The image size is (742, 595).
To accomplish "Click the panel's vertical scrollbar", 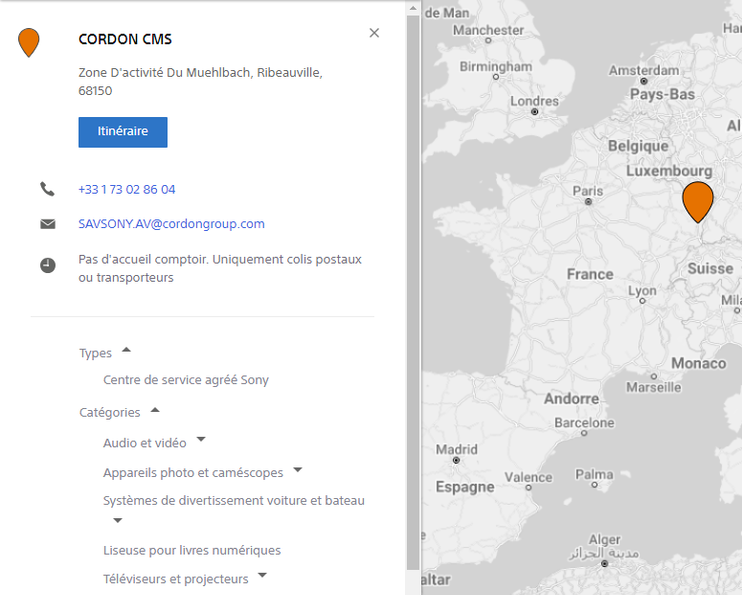I will coord(413,290).
